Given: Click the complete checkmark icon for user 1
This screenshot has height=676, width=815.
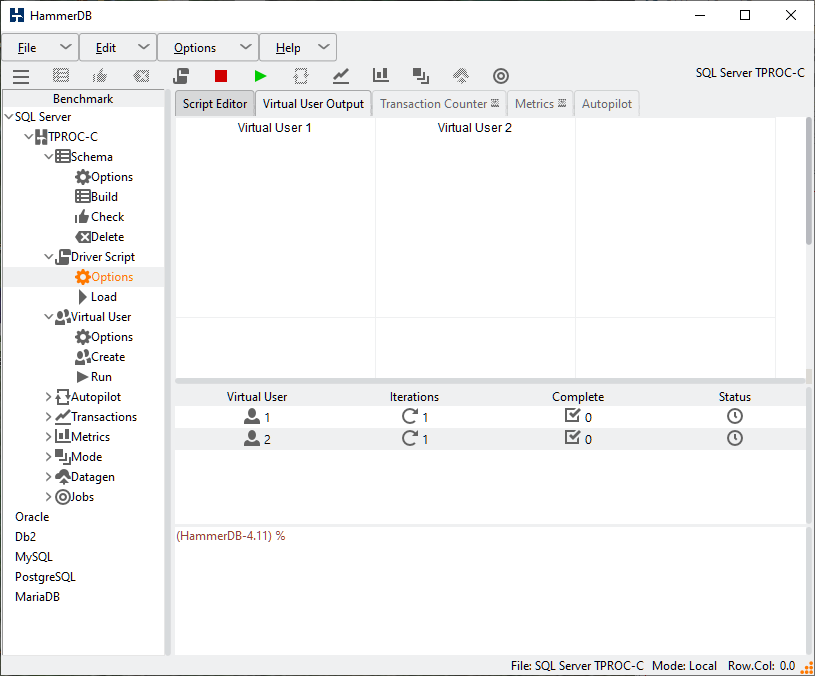Looking at the screenshot, I should point(572,415).
